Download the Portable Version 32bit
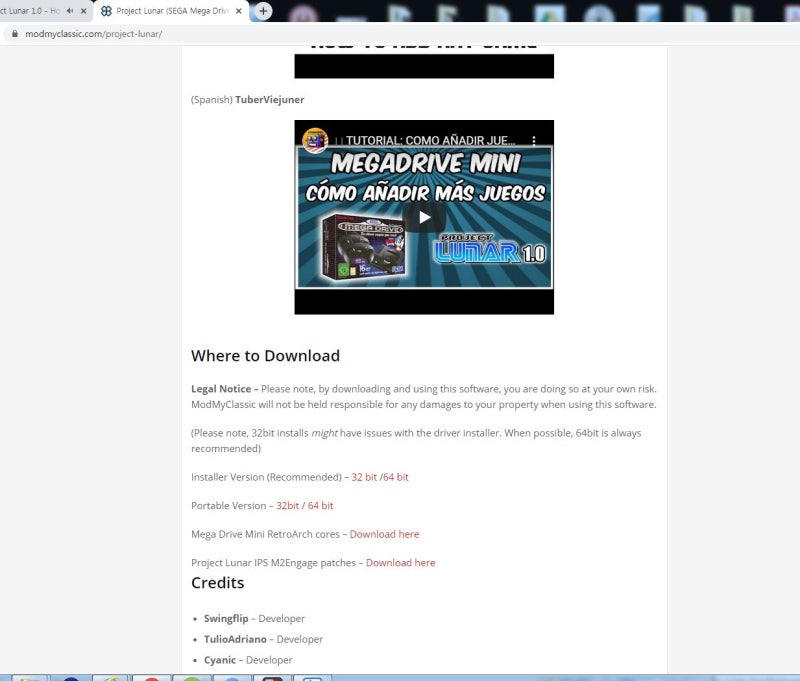This screenshot has width=800, height=681. (288, 506)
